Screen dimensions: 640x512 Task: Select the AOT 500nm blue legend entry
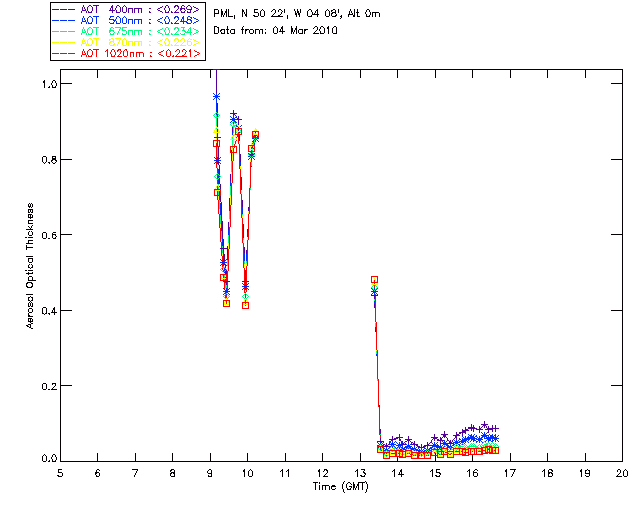click(x=130, y=19)
